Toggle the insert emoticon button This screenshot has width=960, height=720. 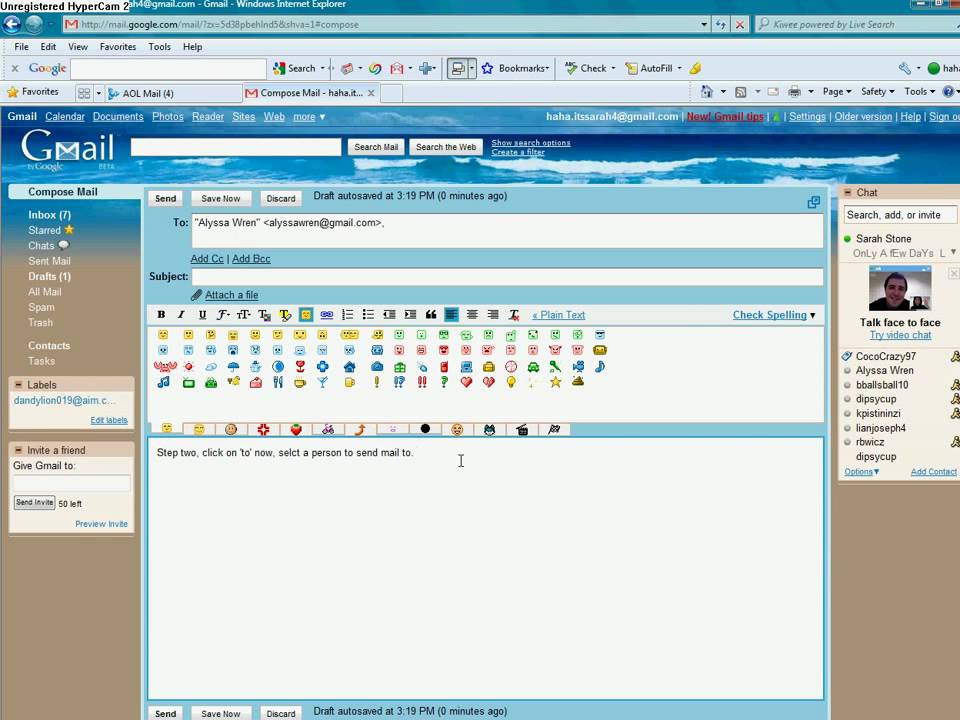coord(306,315)
